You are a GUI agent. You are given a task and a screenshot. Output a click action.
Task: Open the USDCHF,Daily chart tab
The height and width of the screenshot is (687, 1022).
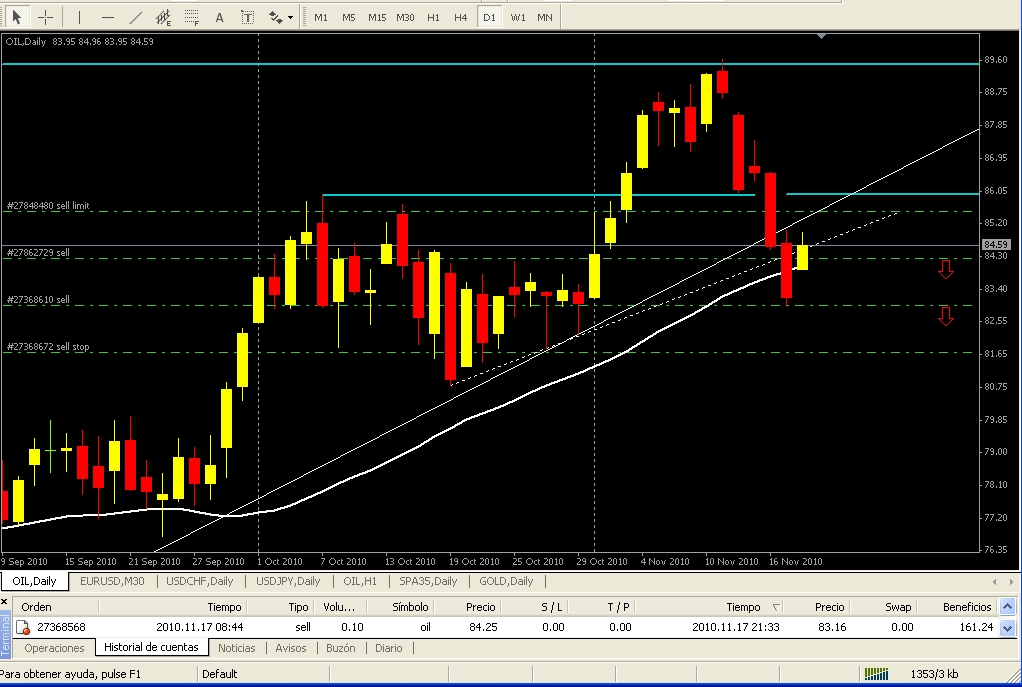click(x=199, y=581)
